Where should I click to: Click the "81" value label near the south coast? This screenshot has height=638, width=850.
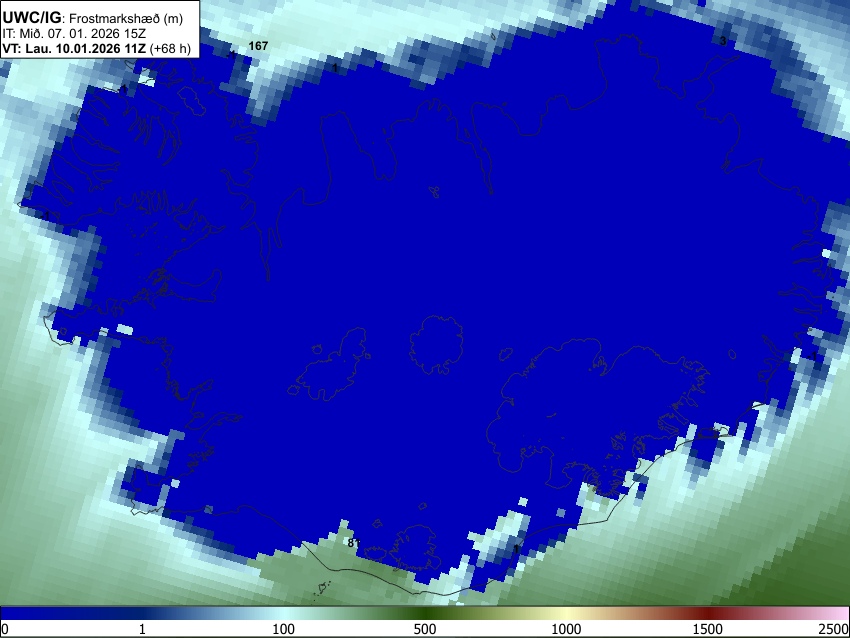353,543
